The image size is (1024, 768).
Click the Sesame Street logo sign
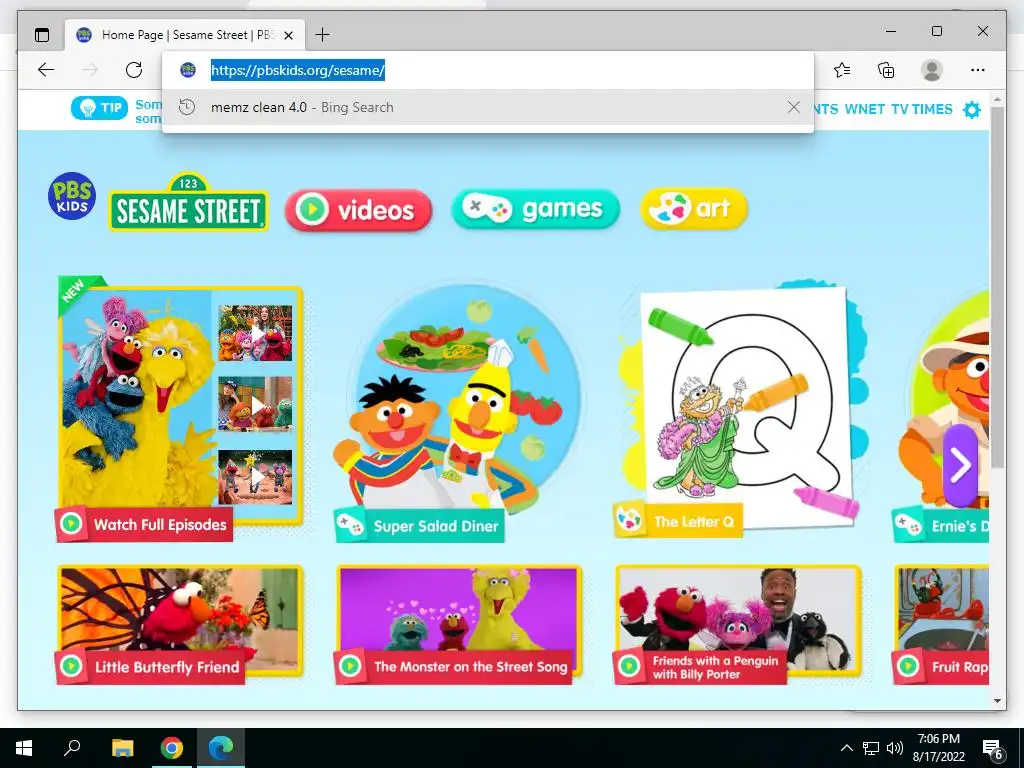(188, 202)
